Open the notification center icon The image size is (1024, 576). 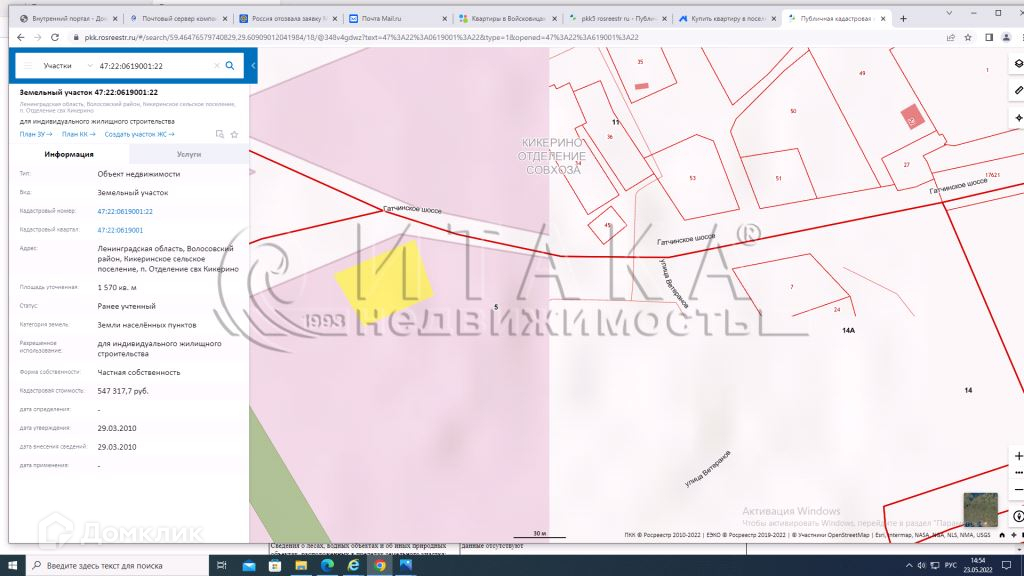(x=1006, y=566)
